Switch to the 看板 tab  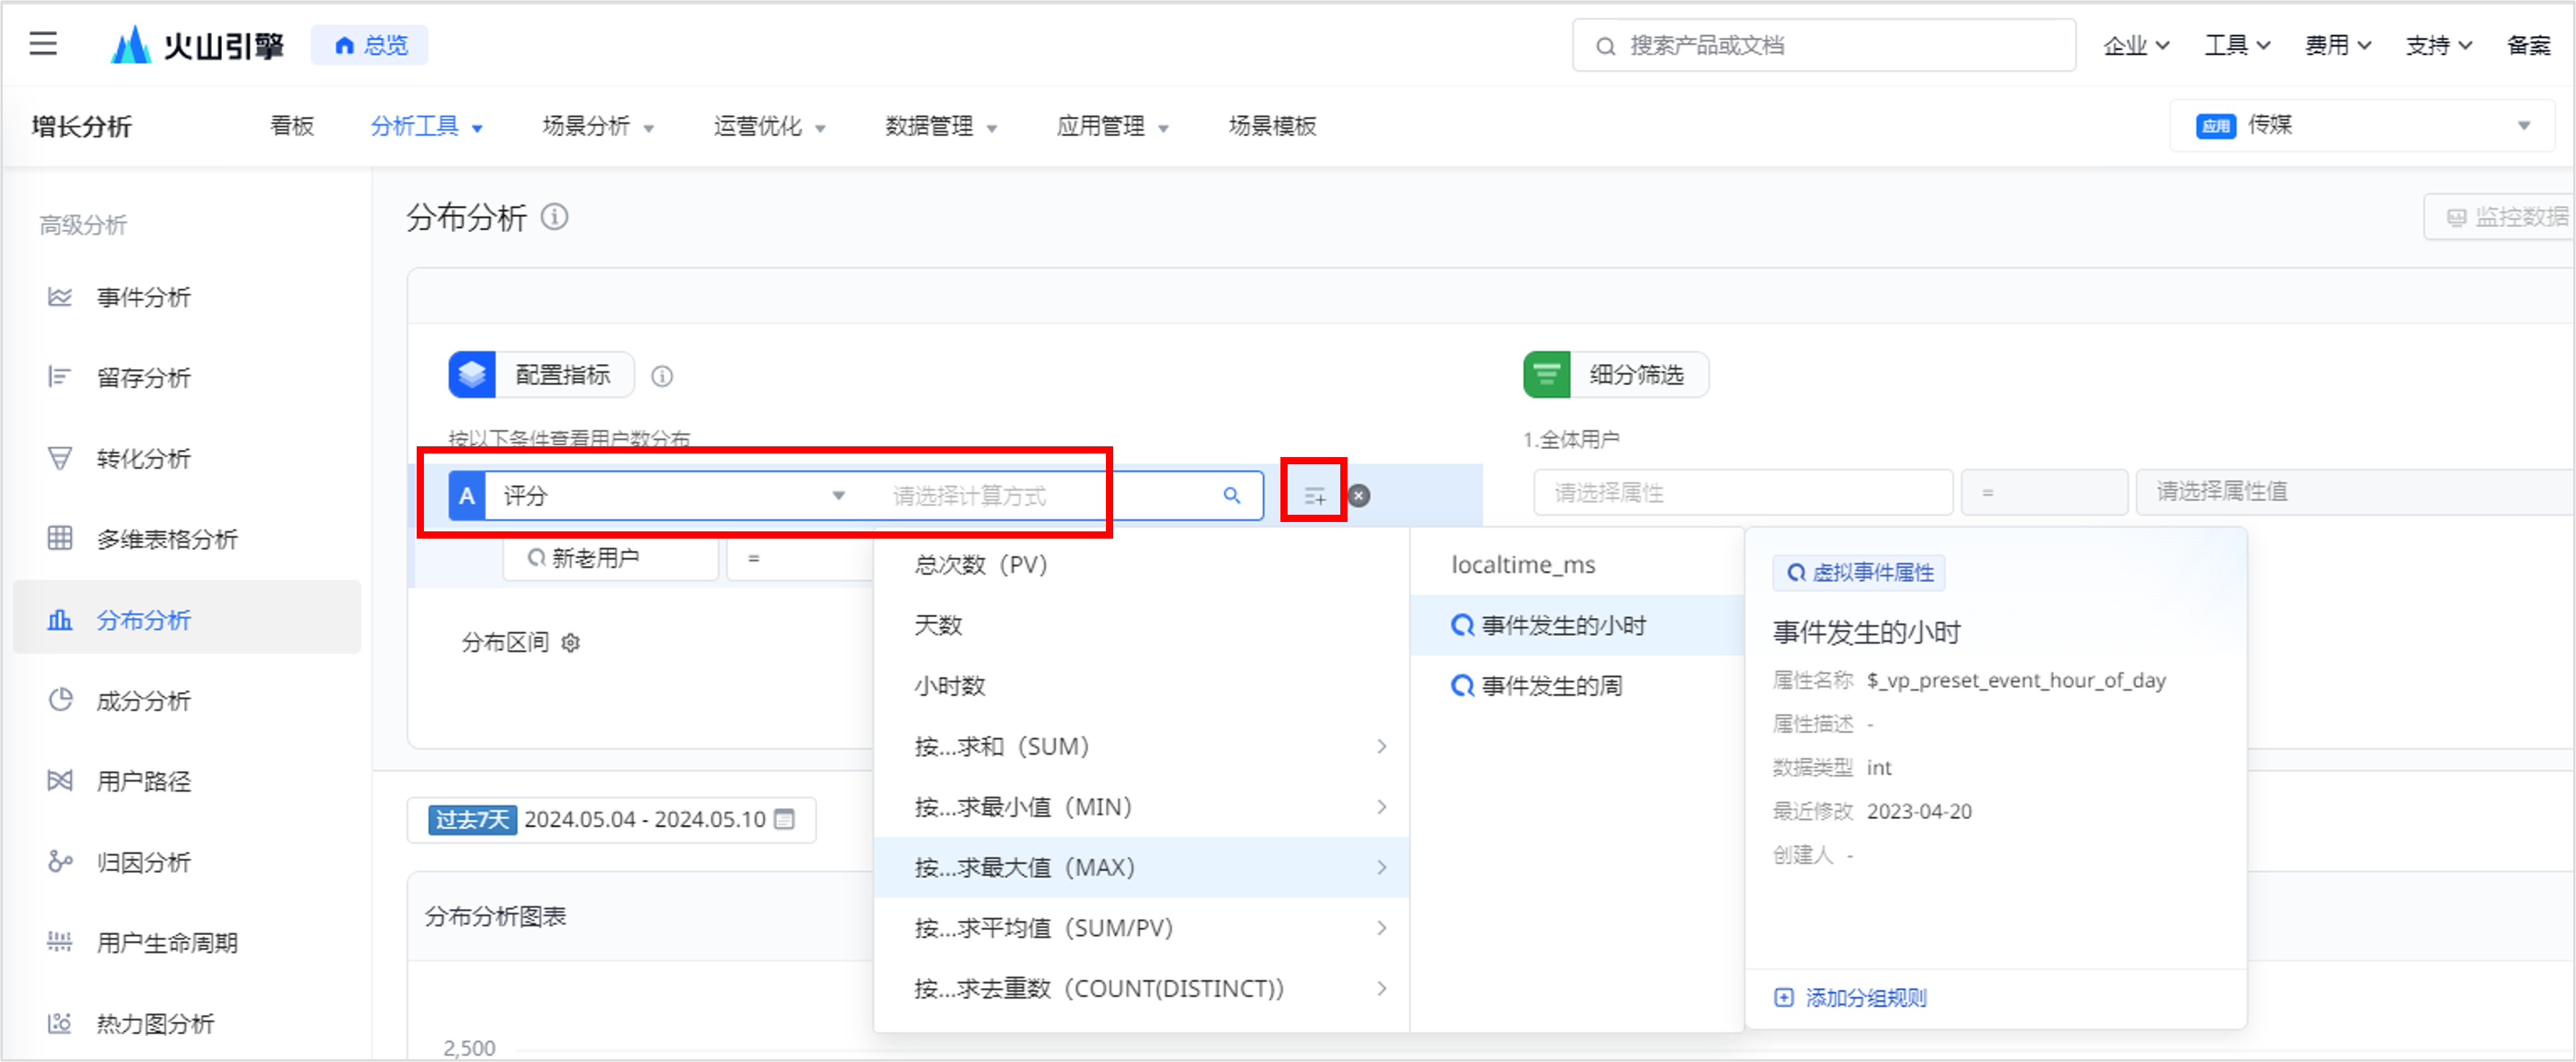pos(292,126)
